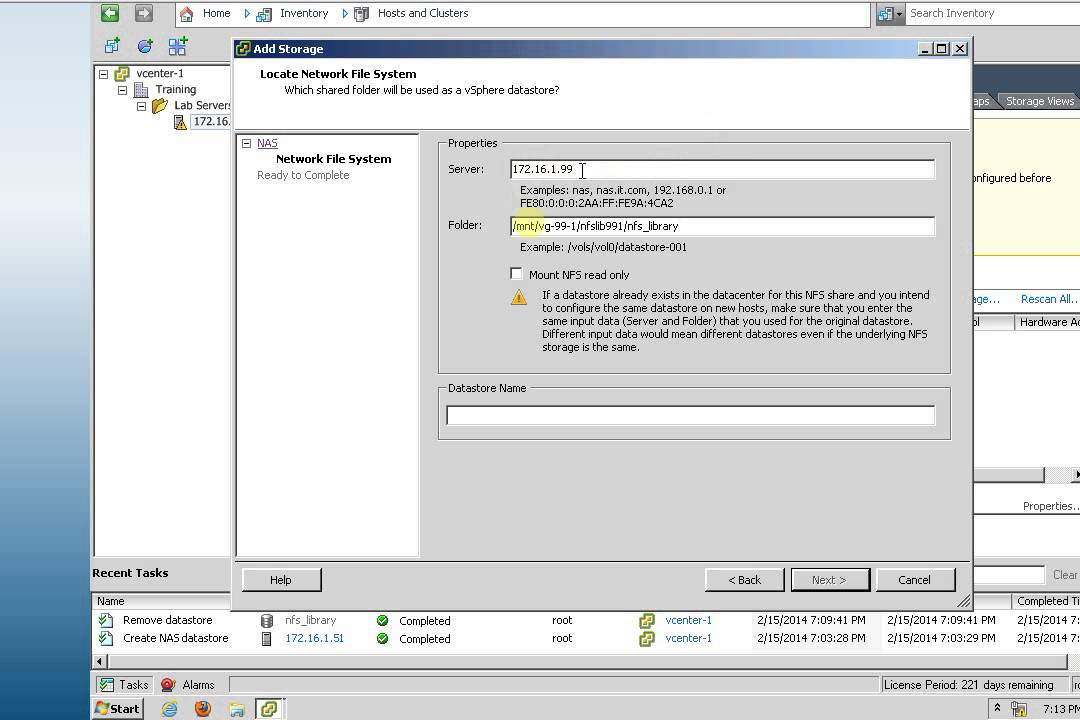Click the green Back navigation arrow
The height and width of the screenshot is (720, 1080).
(110, 13)
